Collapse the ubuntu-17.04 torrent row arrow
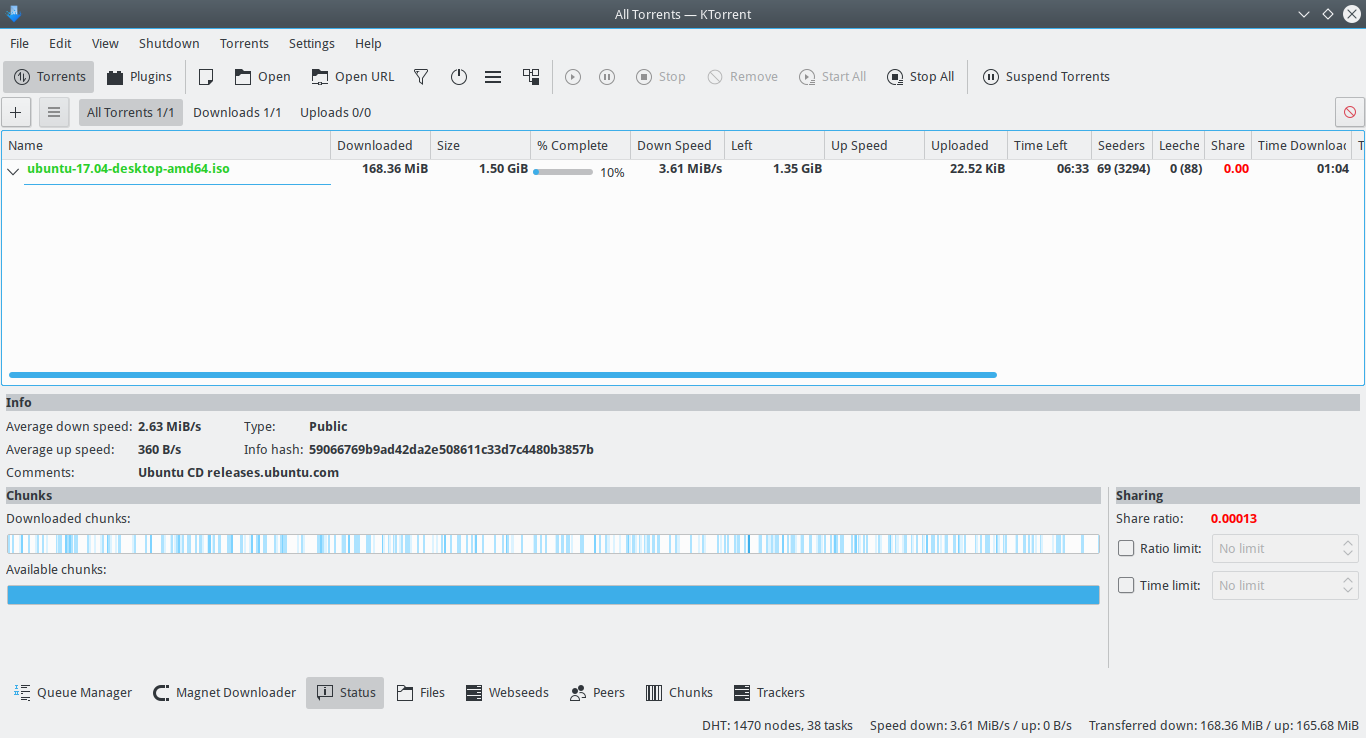 click(x=14, y=171)
